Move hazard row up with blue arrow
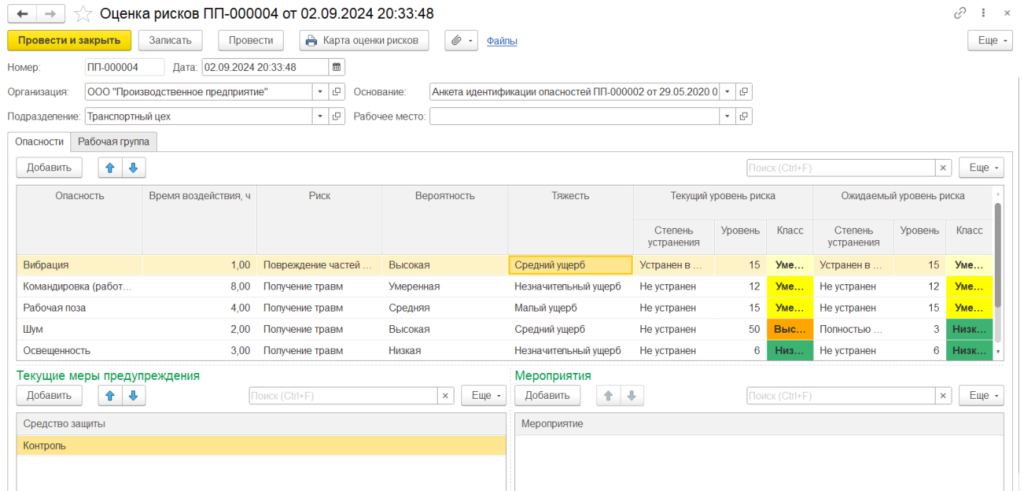Viewport: 1024px width, 491px height. [x=111, y=167]
